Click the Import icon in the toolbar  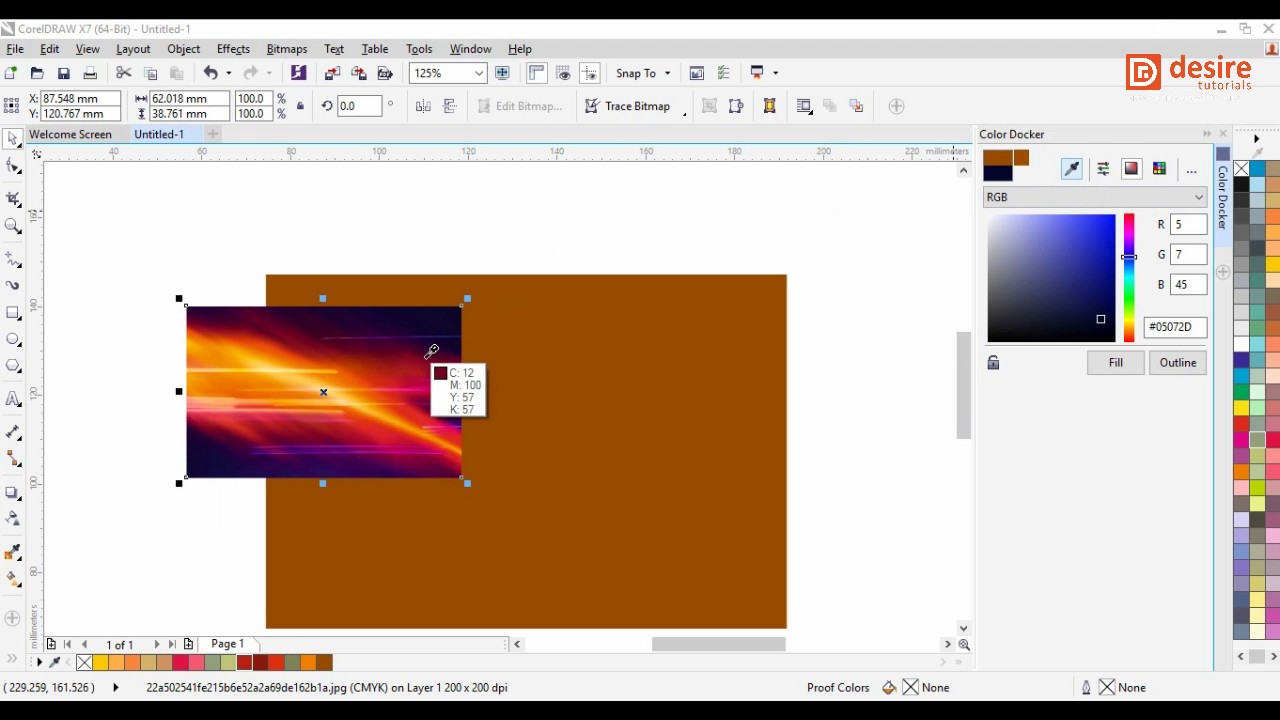pos(332,73)
